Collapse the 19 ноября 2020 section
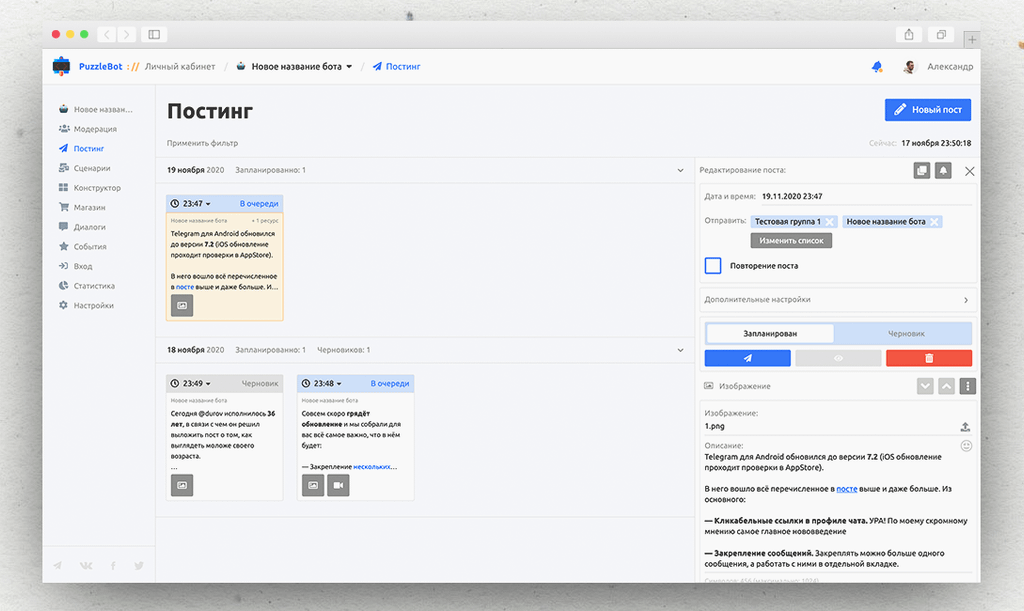This screenshot has width=1024, height=611. click(680, 170)
